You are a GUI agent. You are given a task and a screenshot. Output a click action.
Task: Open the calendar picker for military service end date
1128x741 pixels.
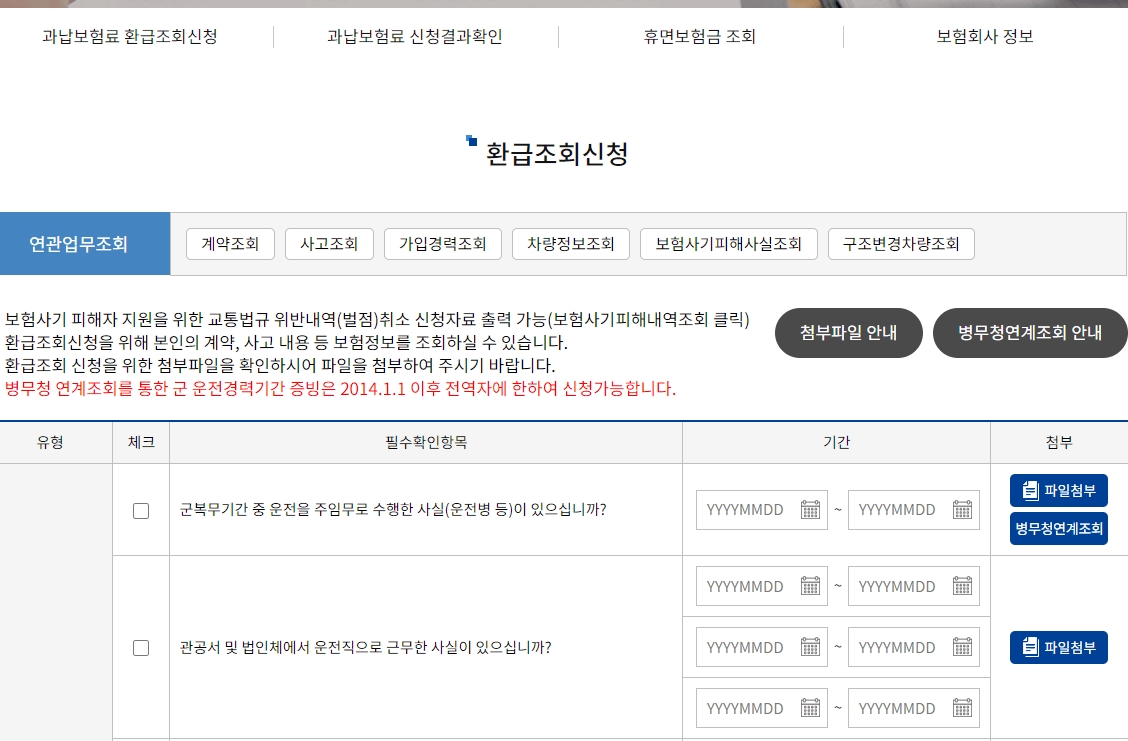[x=963, y=509]
